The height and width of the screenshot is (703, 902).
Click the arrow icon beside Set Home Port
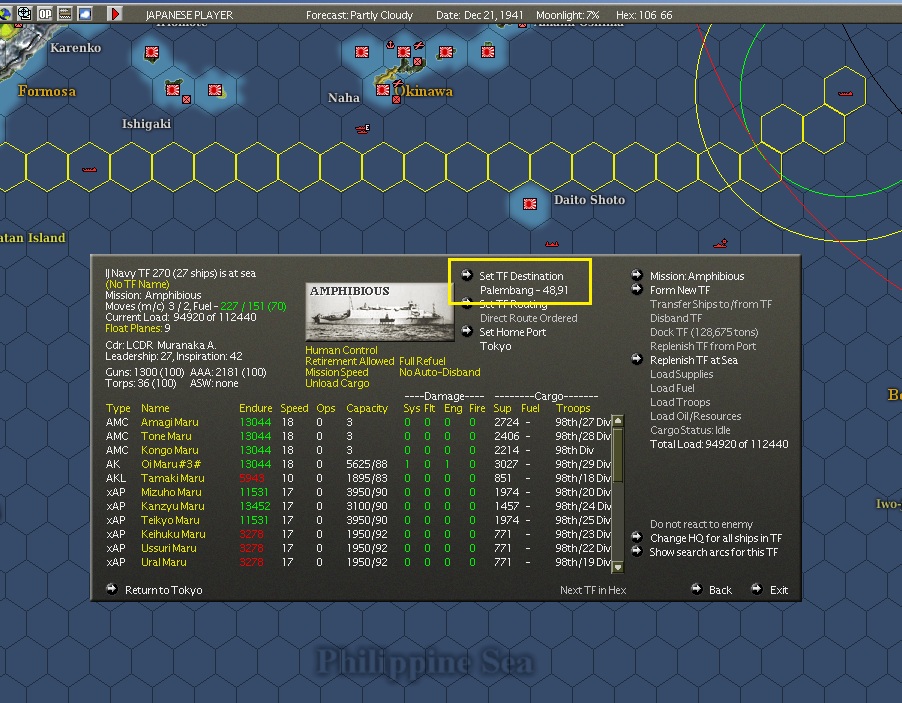point(467,331)
